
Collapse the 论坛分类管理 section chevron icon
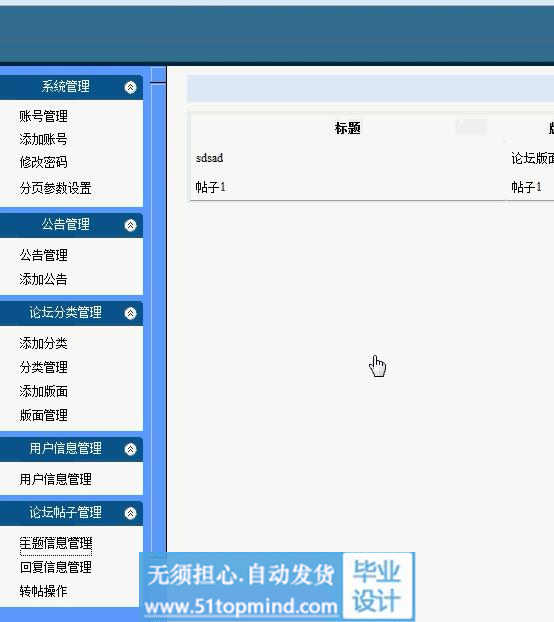[x=130, y=313]
